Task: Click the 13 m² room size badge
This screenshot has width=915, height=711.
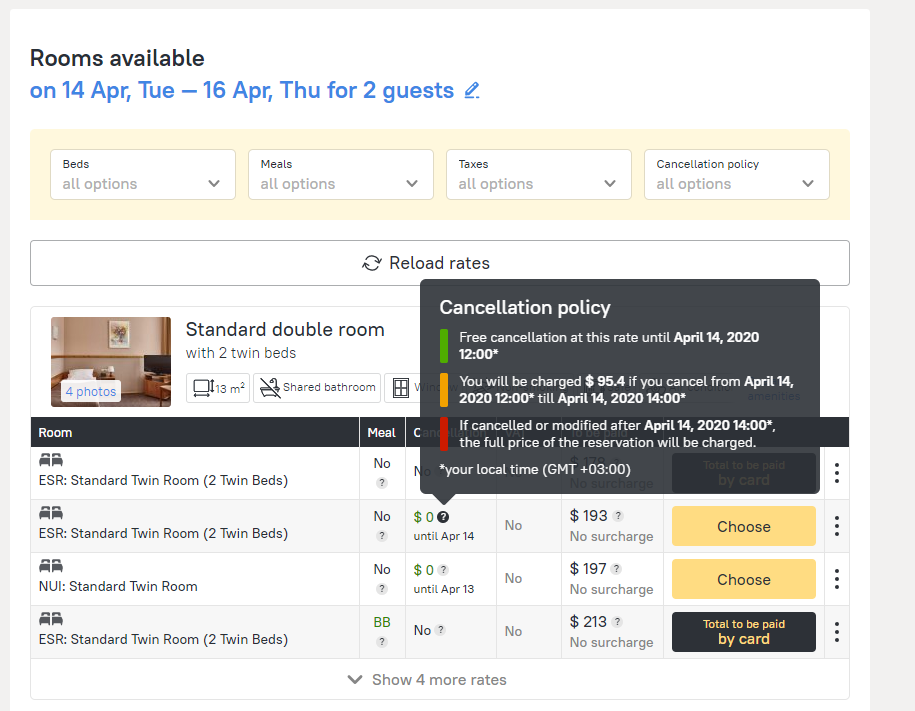Action: coord(218,387)
